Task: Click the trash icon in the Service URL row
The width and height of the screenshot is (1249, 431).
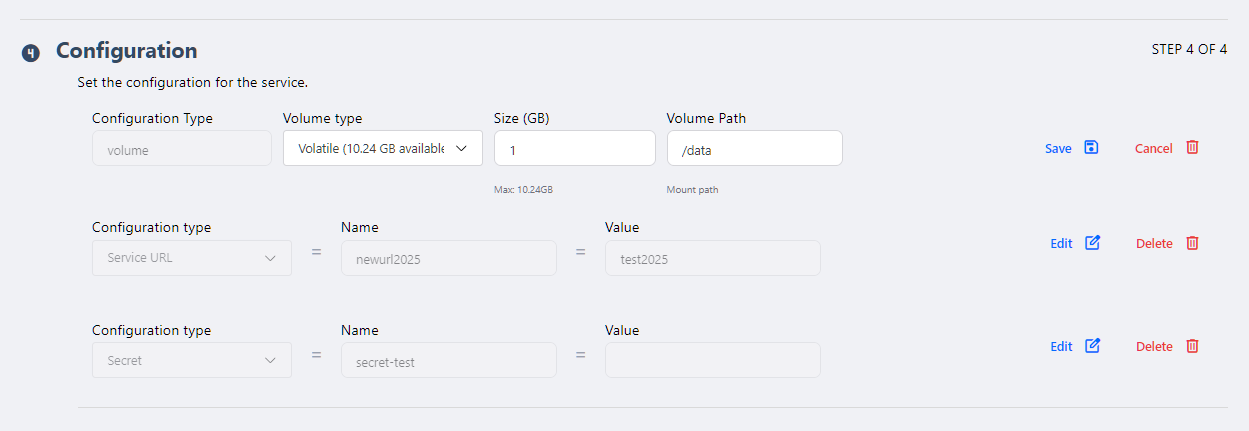Action: point(1192,243)
